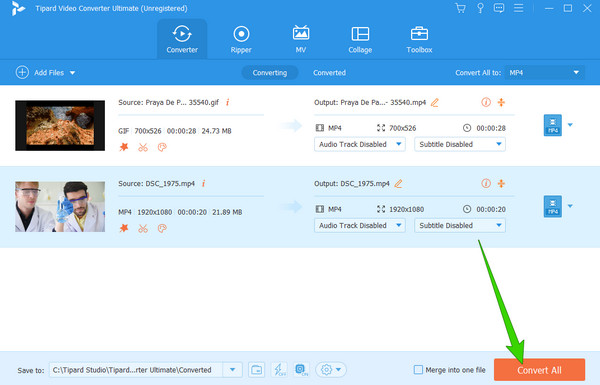
Task: Click the compress icon for DSC_1975.mp4 output
Action: (501, 183)
